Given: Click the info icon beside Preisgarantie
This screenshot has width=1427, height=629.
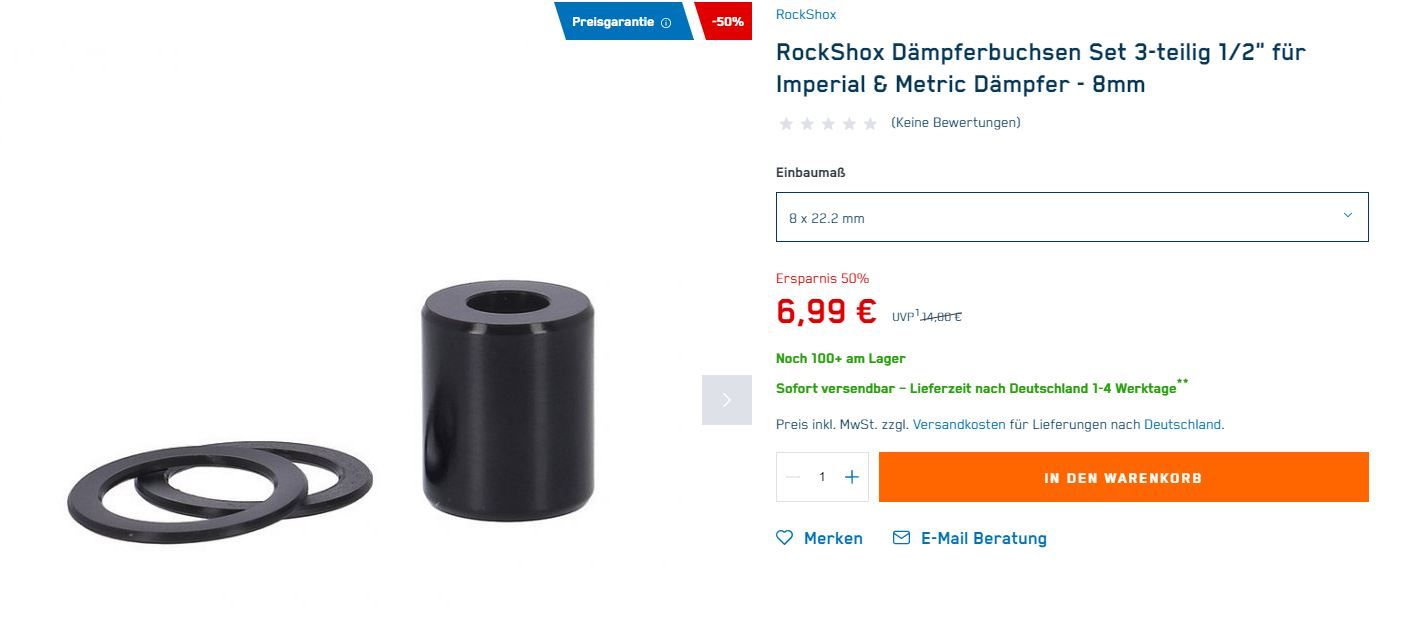Looking at the screenshot, I should point(666,22).
